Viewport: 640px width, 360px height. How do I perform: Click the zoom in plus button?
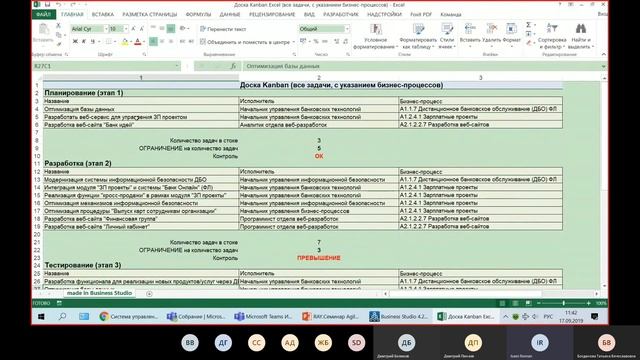point(589,303)
